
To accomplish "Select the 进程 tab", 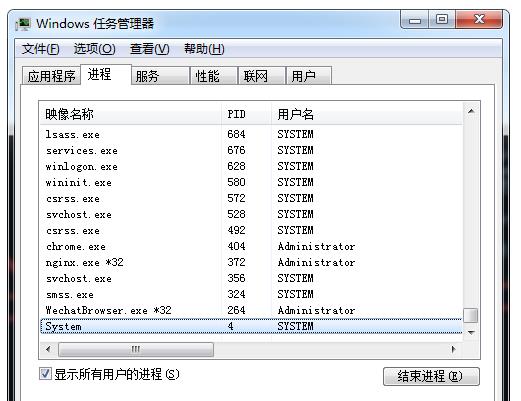I will (106, 74).
